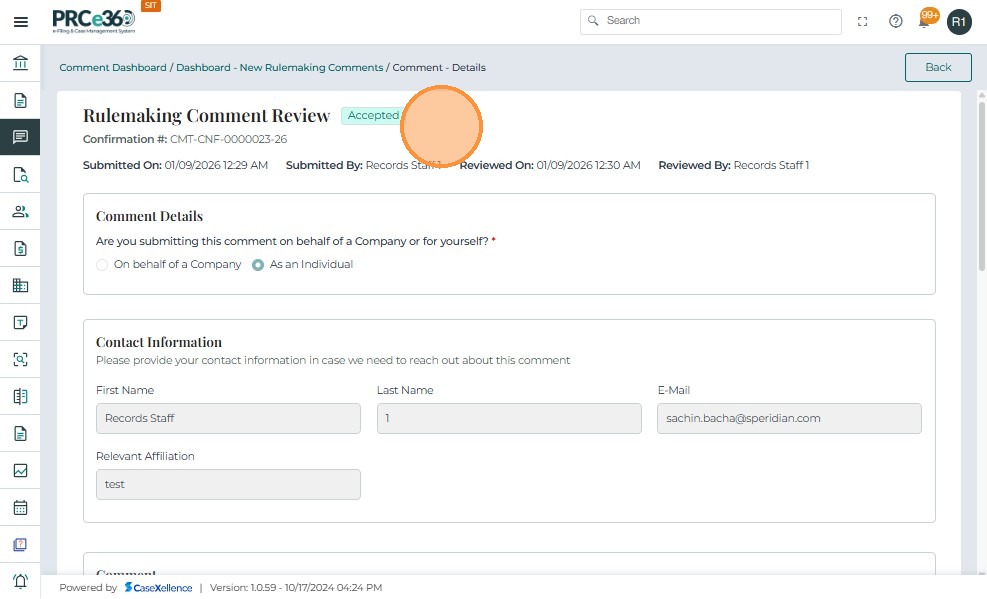Select 'On behalf of a Company' radio
Viewport: 987px width, 599px height.
click(102, 265)
